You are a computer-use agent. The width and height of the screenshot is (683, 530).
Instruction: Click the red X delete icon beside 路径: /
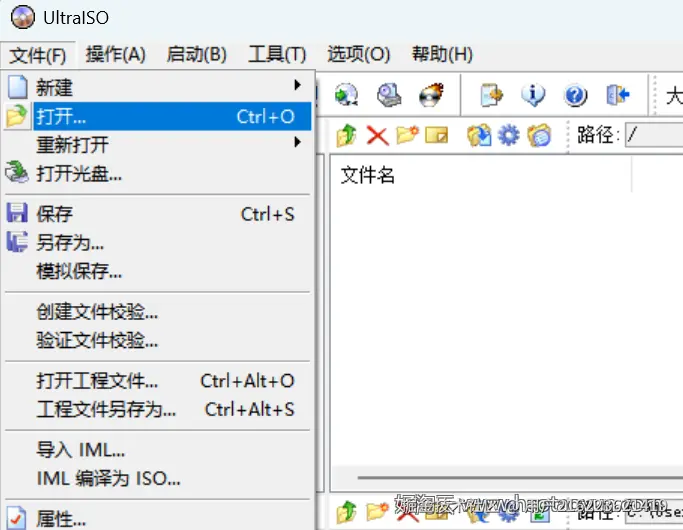point(378,135)
